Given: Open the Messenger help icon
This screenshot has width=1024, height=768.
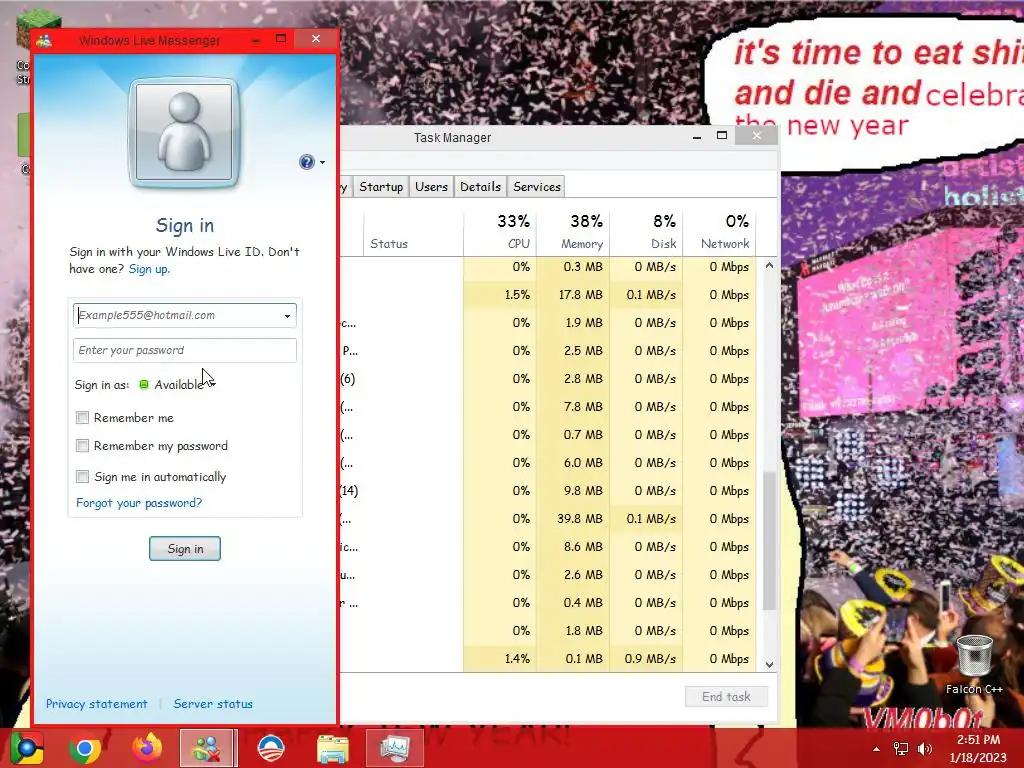Looking at the screenshot, I should [x=306, y=162].
